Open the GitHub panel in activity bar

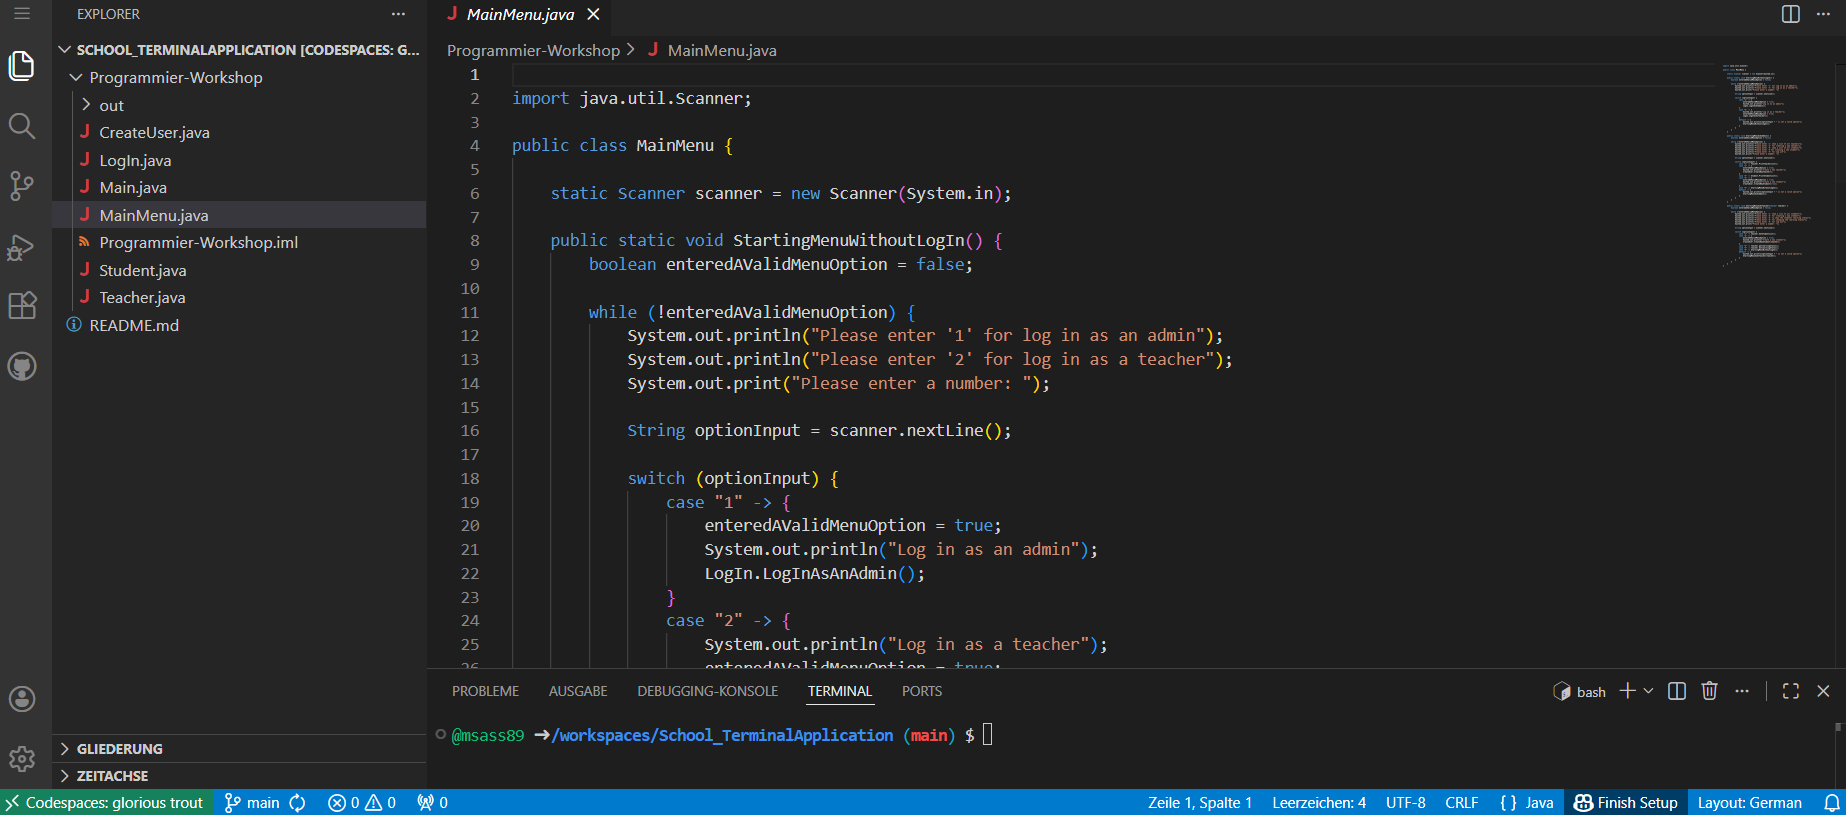[22, 366]
